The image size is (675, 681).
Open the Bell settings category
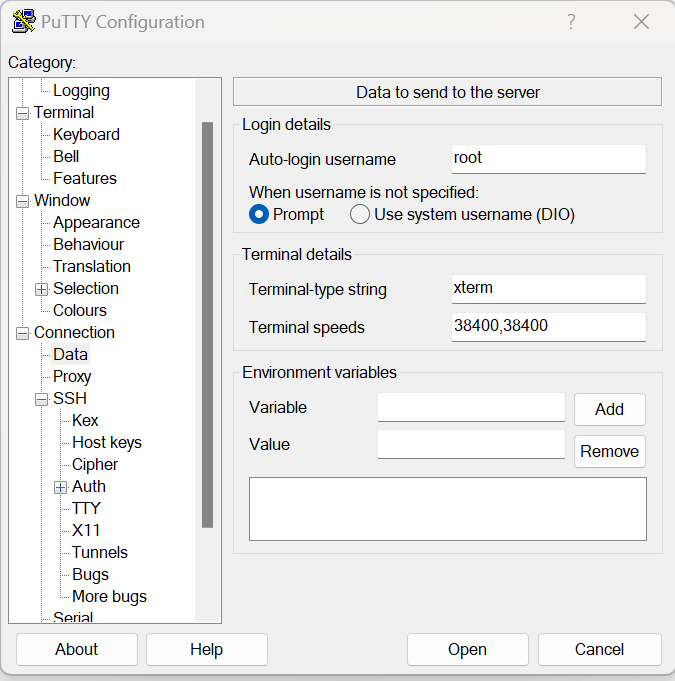66,156
